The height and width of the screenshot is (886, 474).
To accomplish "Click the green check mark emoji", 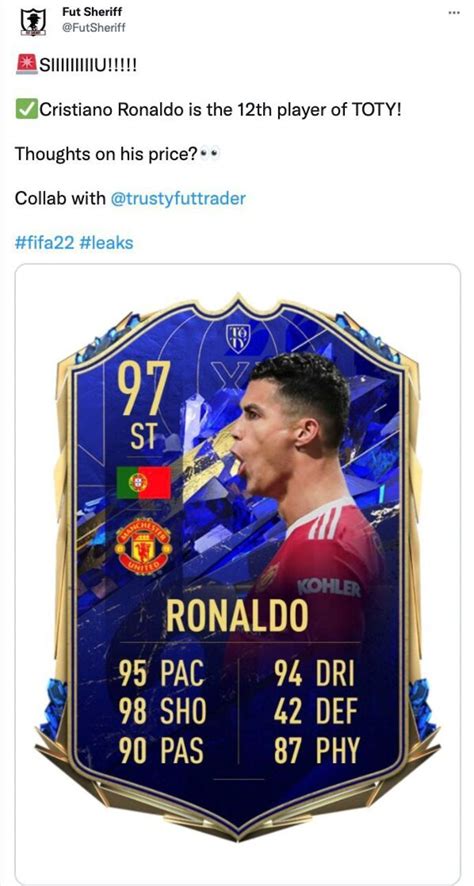I will (26, 108).
